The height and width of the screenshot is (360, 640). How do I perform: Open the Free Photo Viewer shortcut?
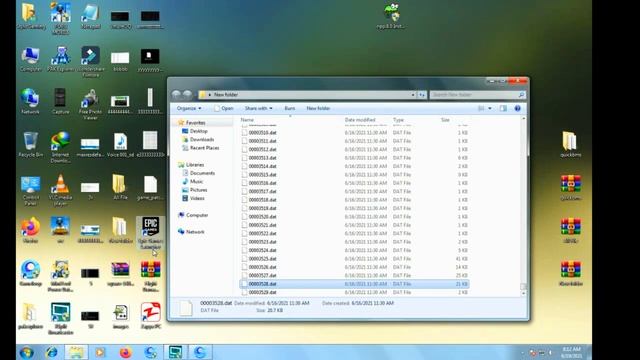pos(90,104)
